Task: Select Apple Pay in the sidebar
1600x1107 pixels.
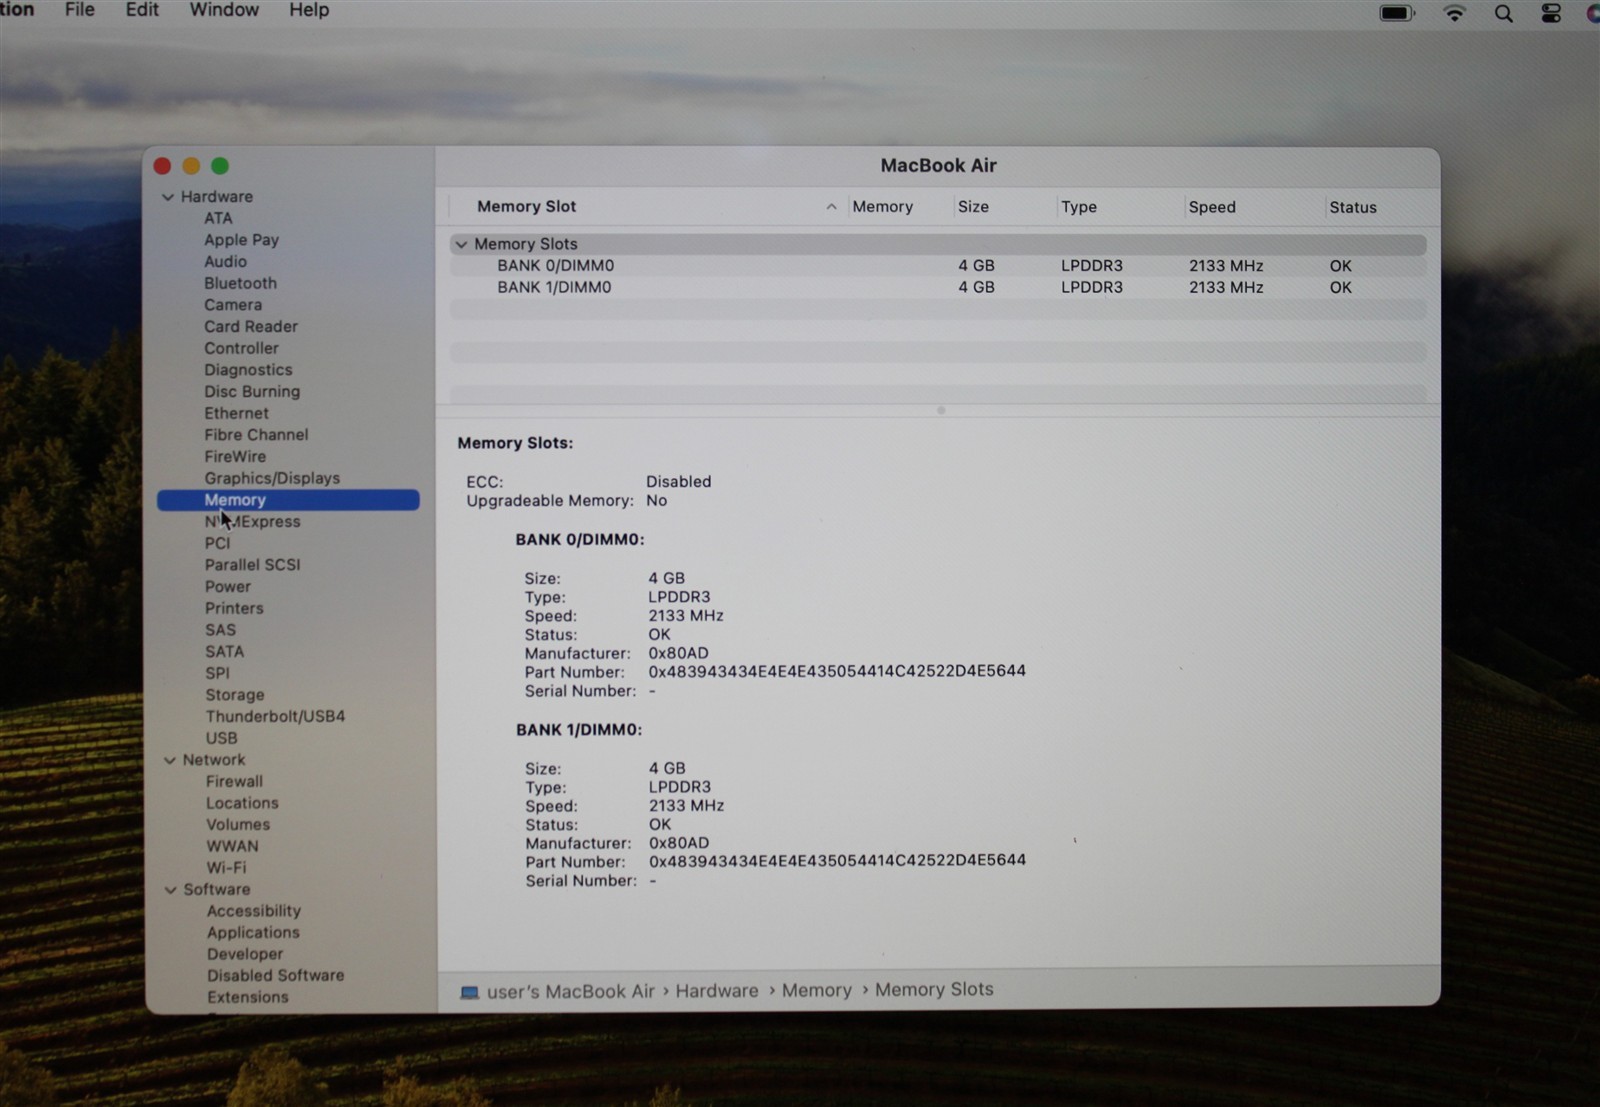Action: point(241,240)
